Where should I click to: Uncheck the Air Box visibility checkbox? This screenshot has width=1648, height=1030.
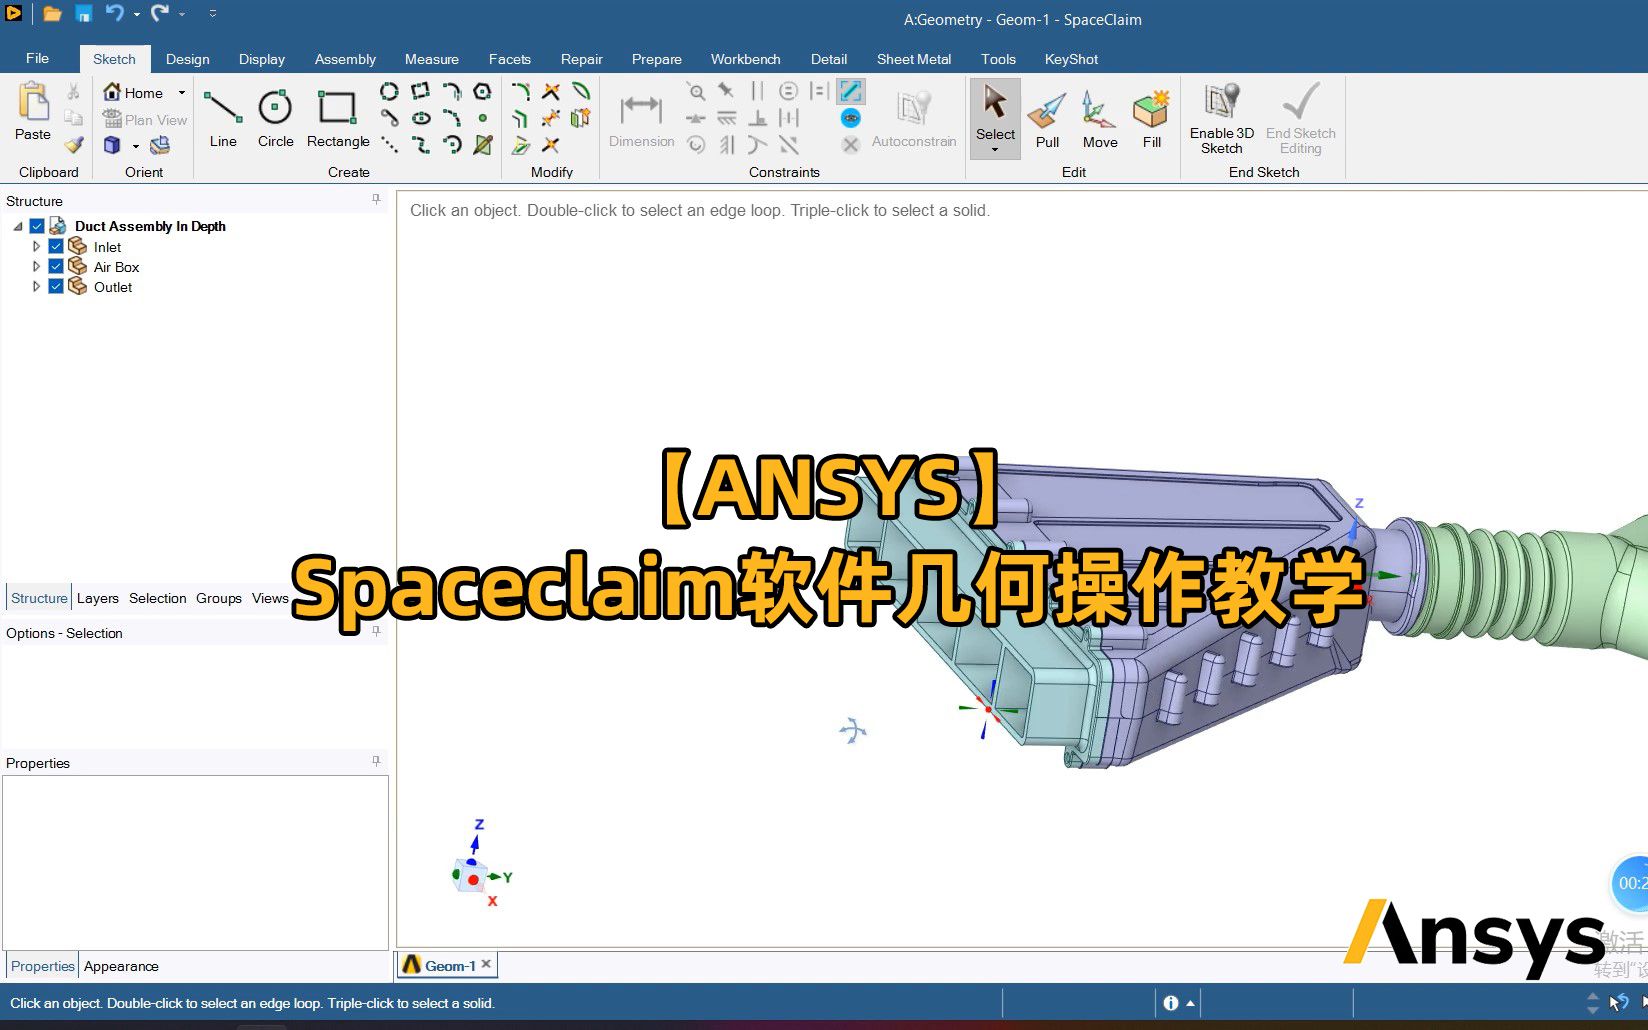pos(56,266)
